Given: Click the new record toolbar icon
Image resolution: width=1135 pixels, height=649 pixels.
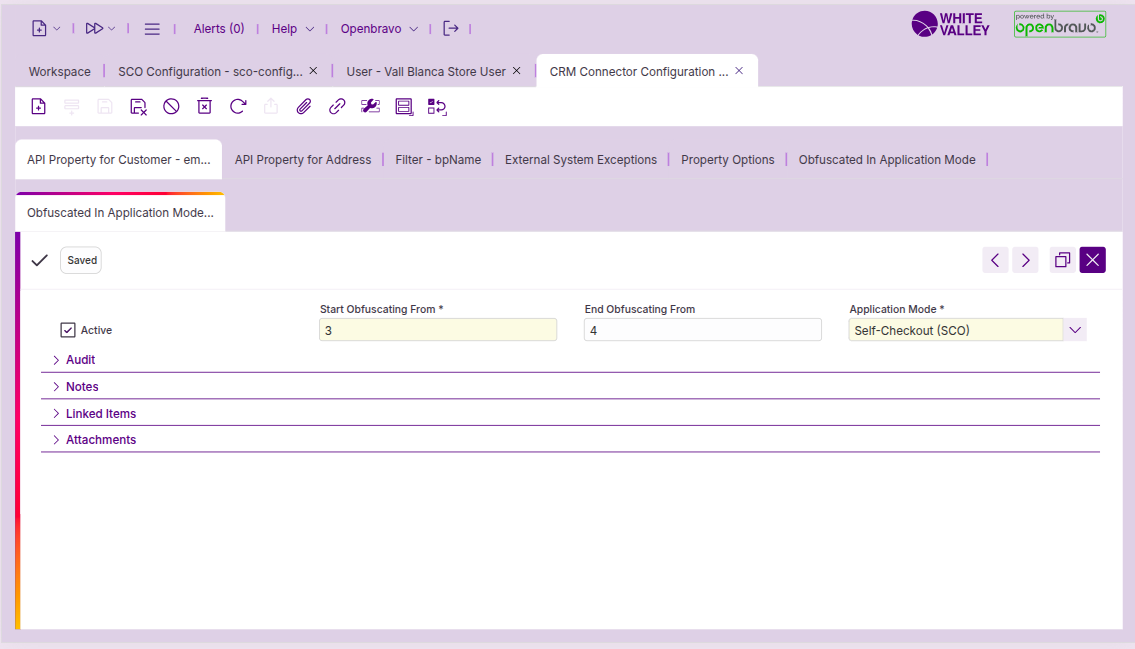Looking at the screenshot, I should pyautogui.click(x=39, y=106).
